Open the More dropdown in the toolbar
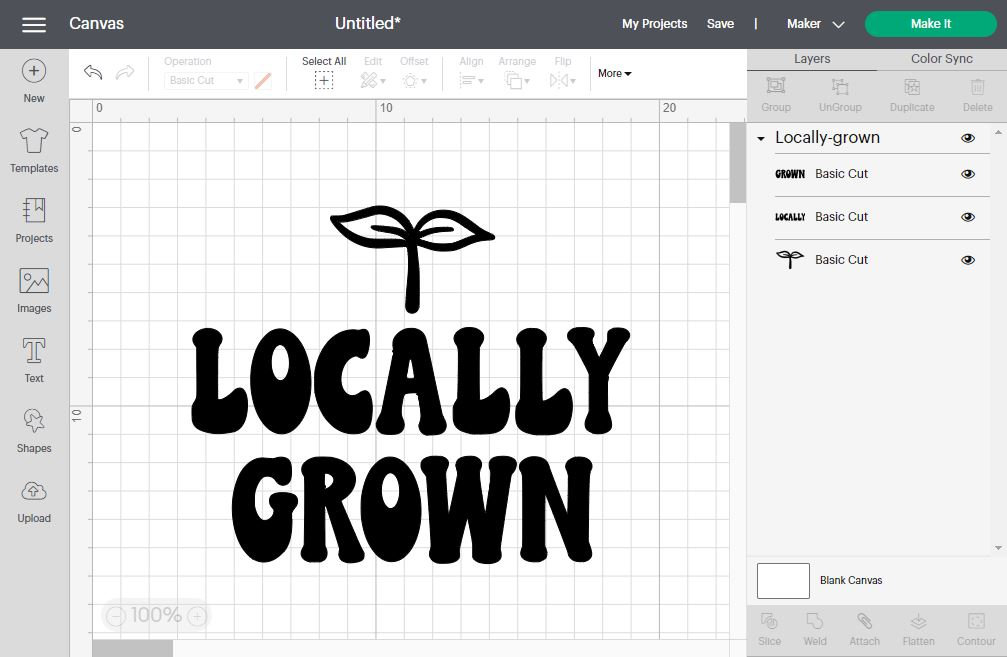 point(613,73)
